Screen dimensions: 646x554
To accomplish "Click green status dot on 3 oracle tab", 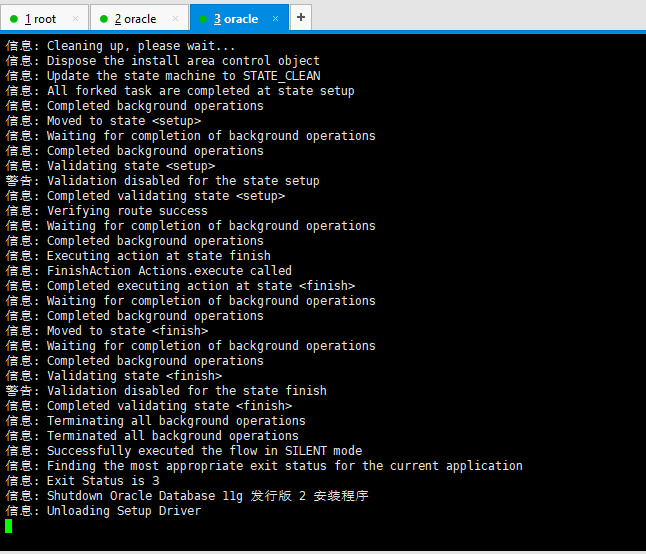I will click(x=203, y=19).
